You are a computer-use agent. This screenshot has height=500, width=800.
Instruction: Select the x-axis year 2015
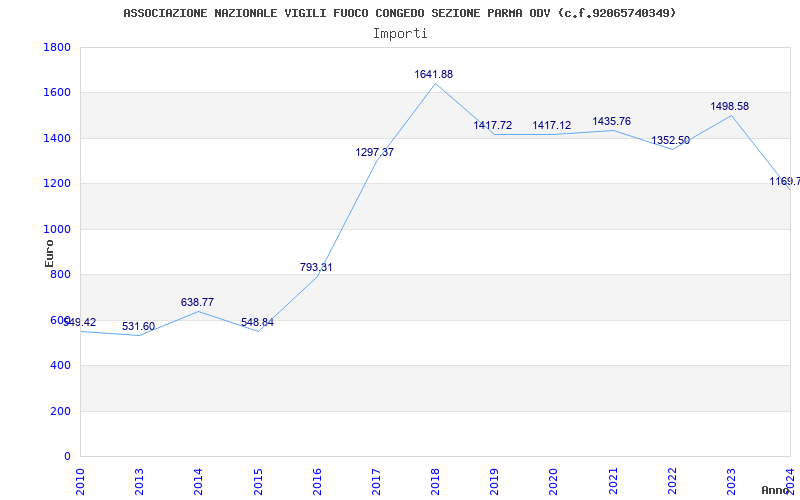pyautogui.click(x=258, y=481)
